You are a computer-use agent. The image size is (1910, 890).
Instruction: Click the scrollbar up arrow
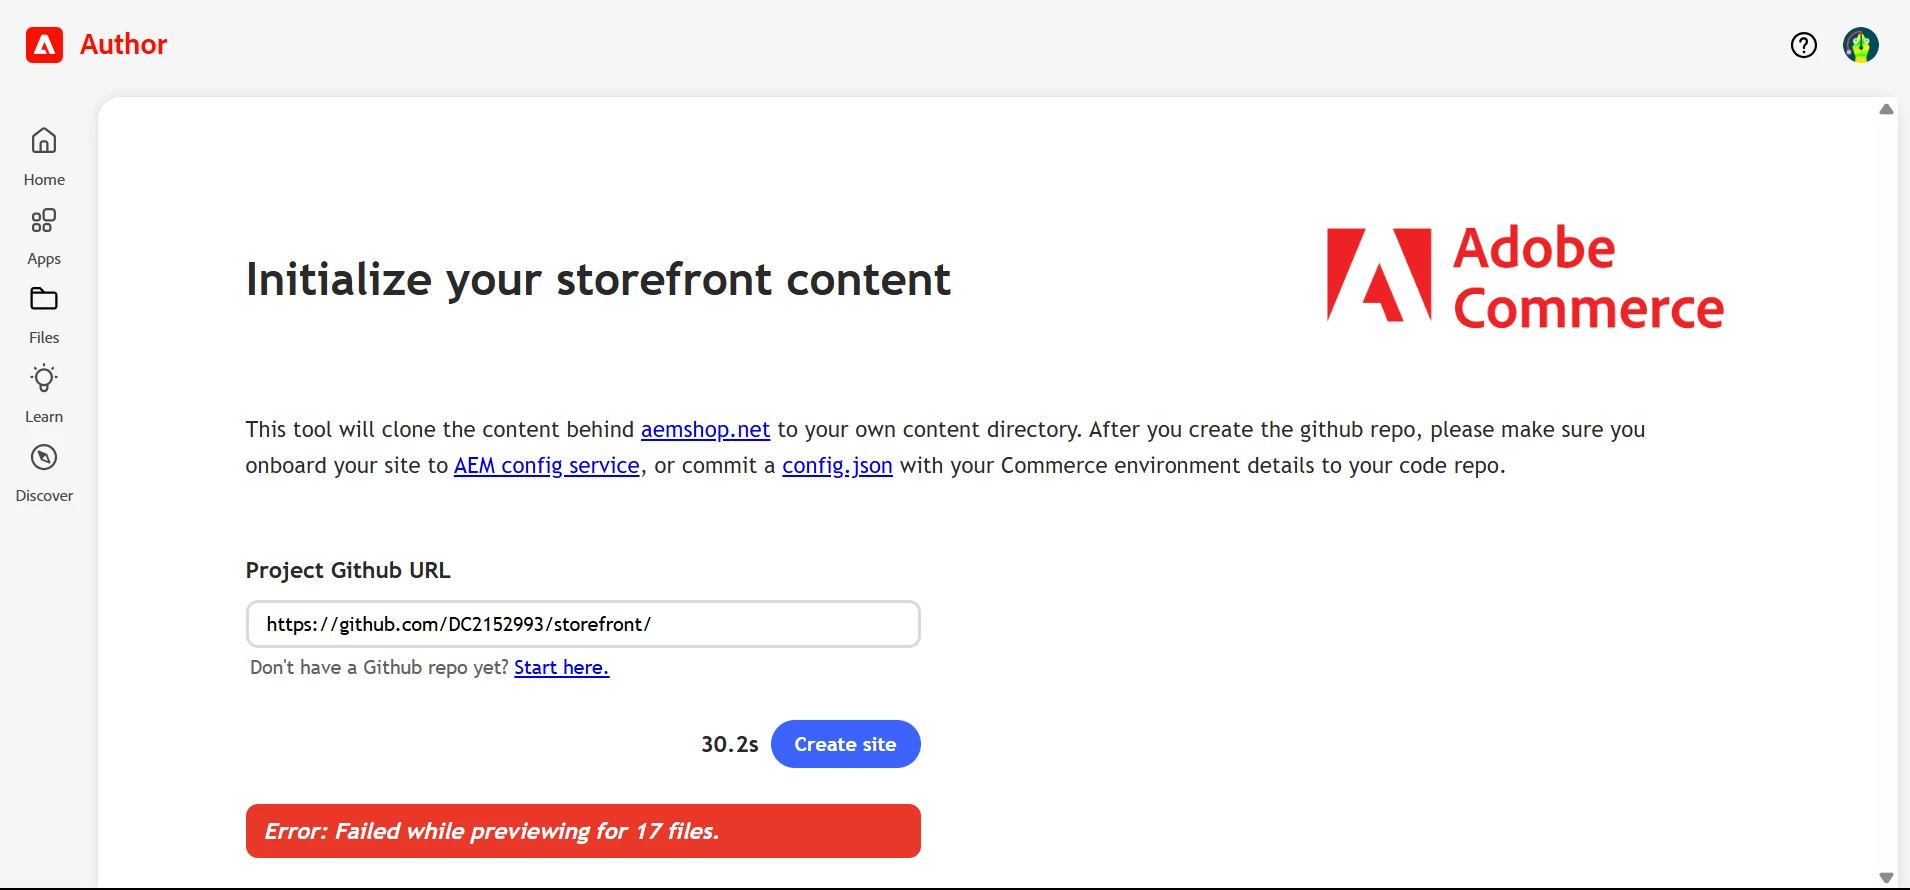[x=1886, y=109]
